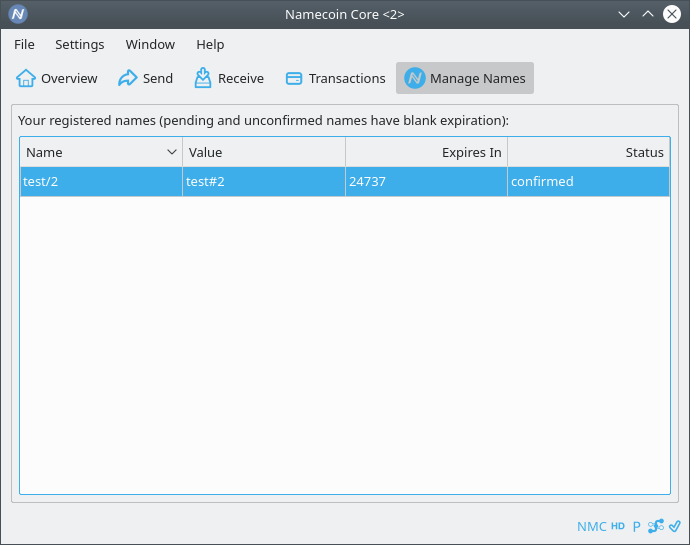Click the sort arrow in Name header
Screen dimensions: 690x545
(x=172, y=152)
